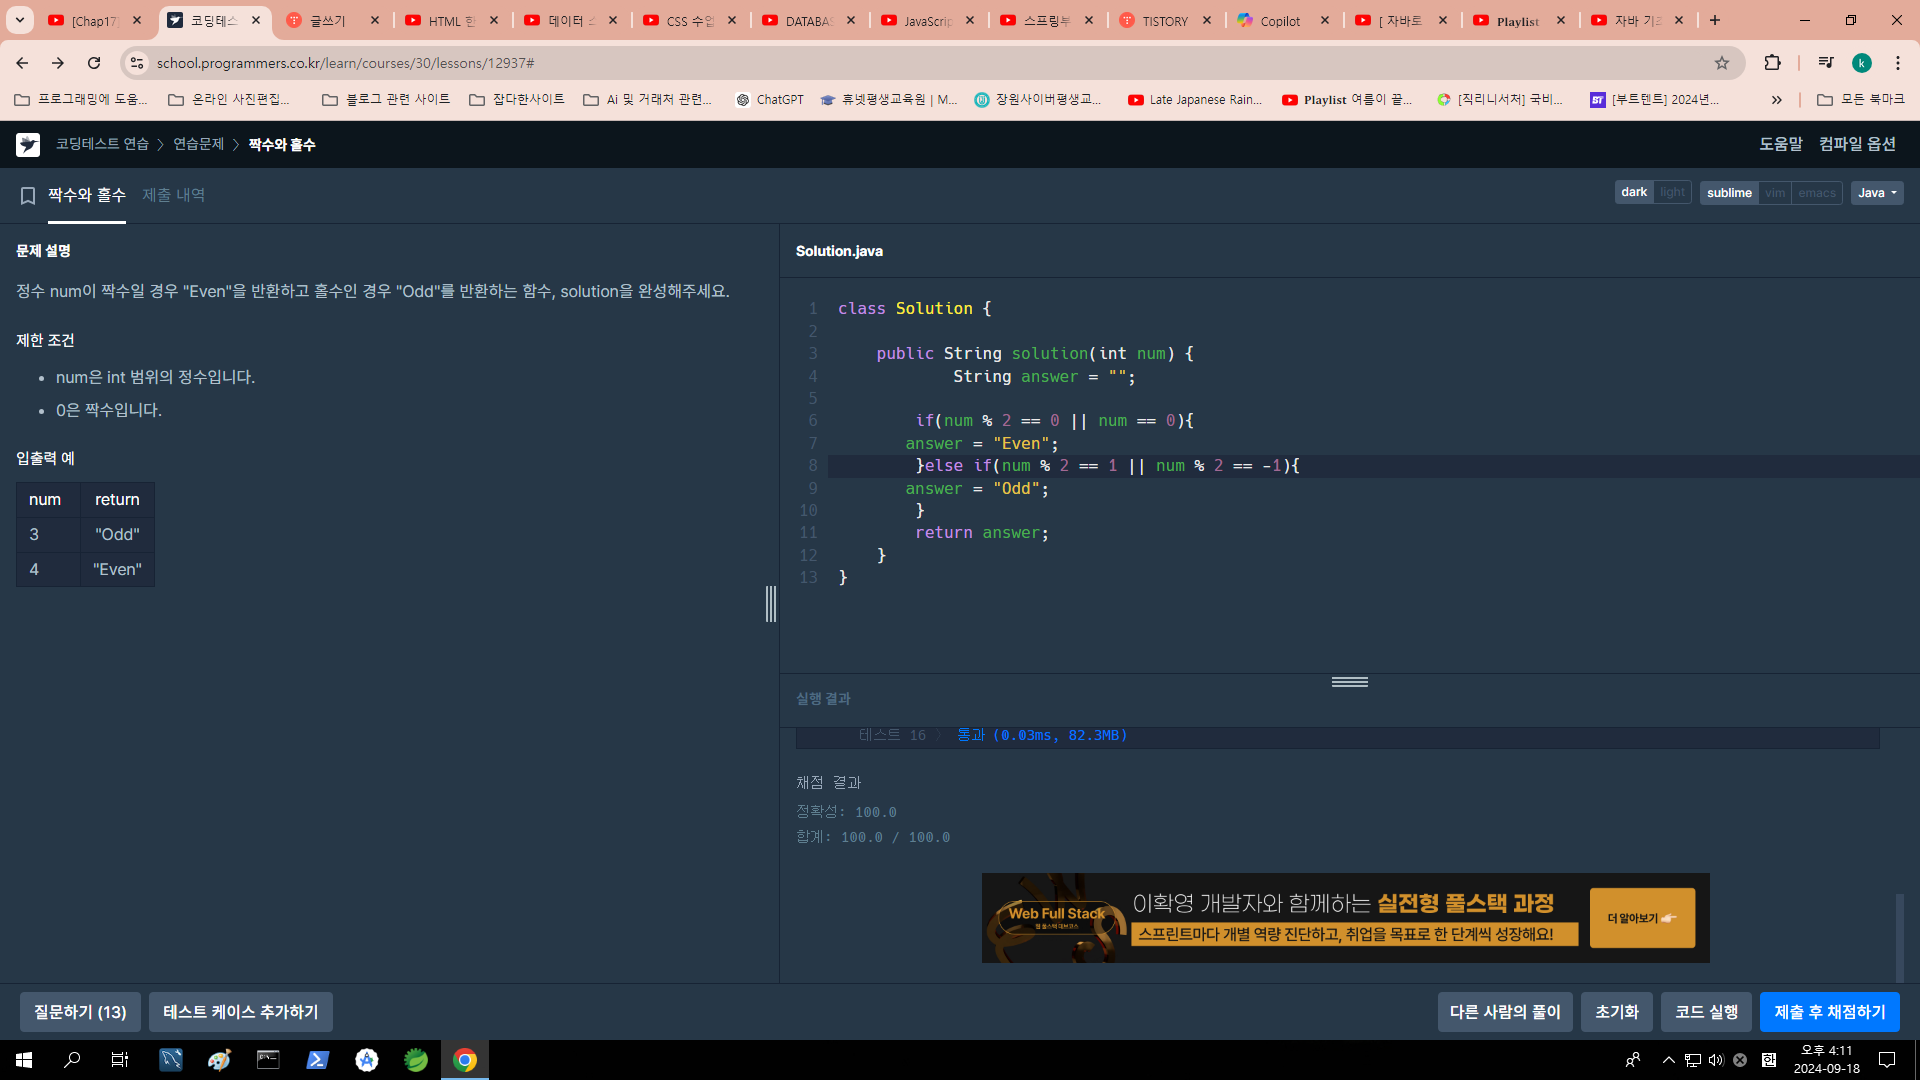Bookmark this page with the star icon
The image size is (1920, 1080).
click(x=1722, y=63)
